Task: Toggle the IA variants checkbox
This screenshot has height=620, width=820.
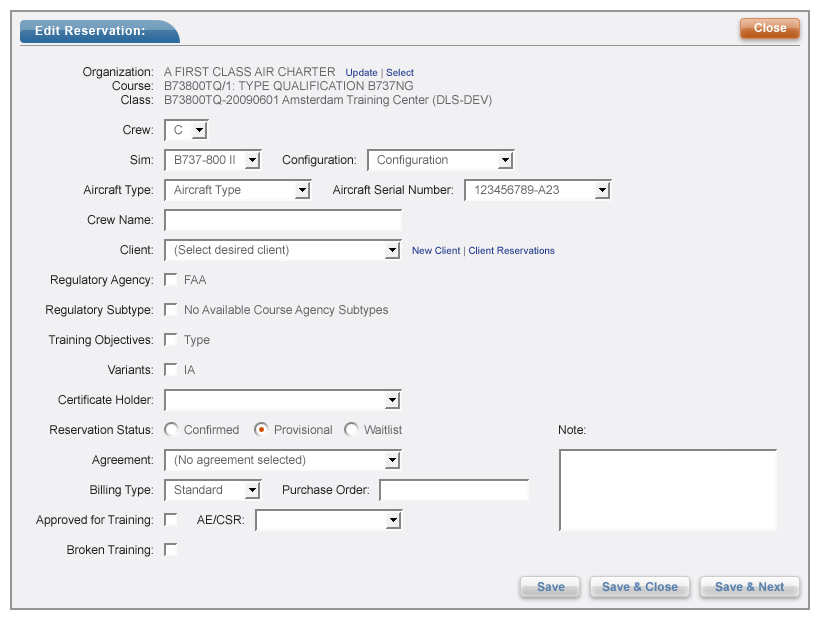Action: click(171, 370)
